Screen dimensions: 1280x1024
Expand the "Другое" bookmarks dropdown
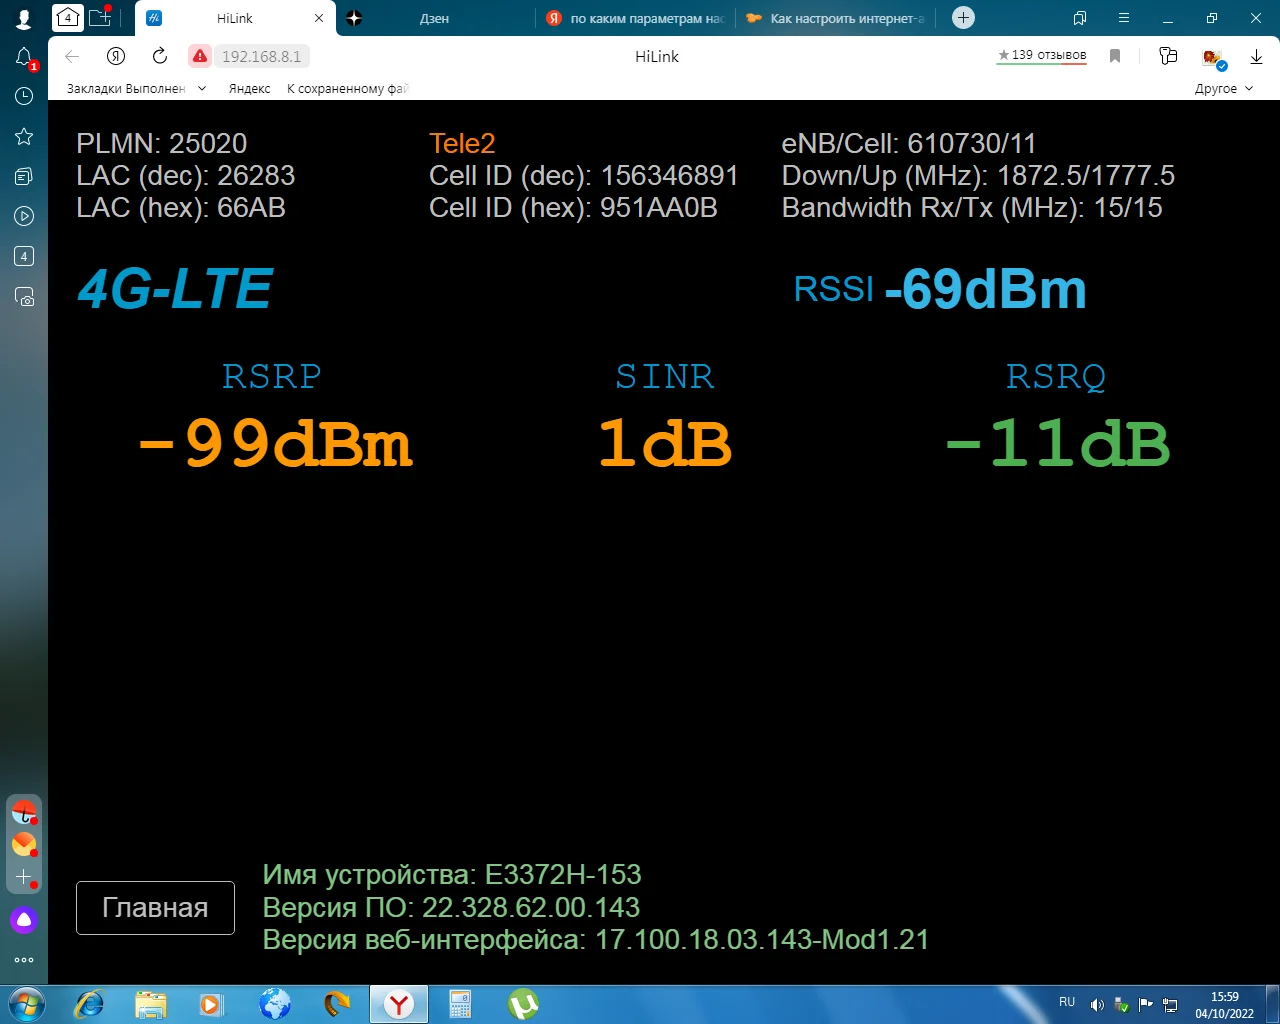point(1224,88)
